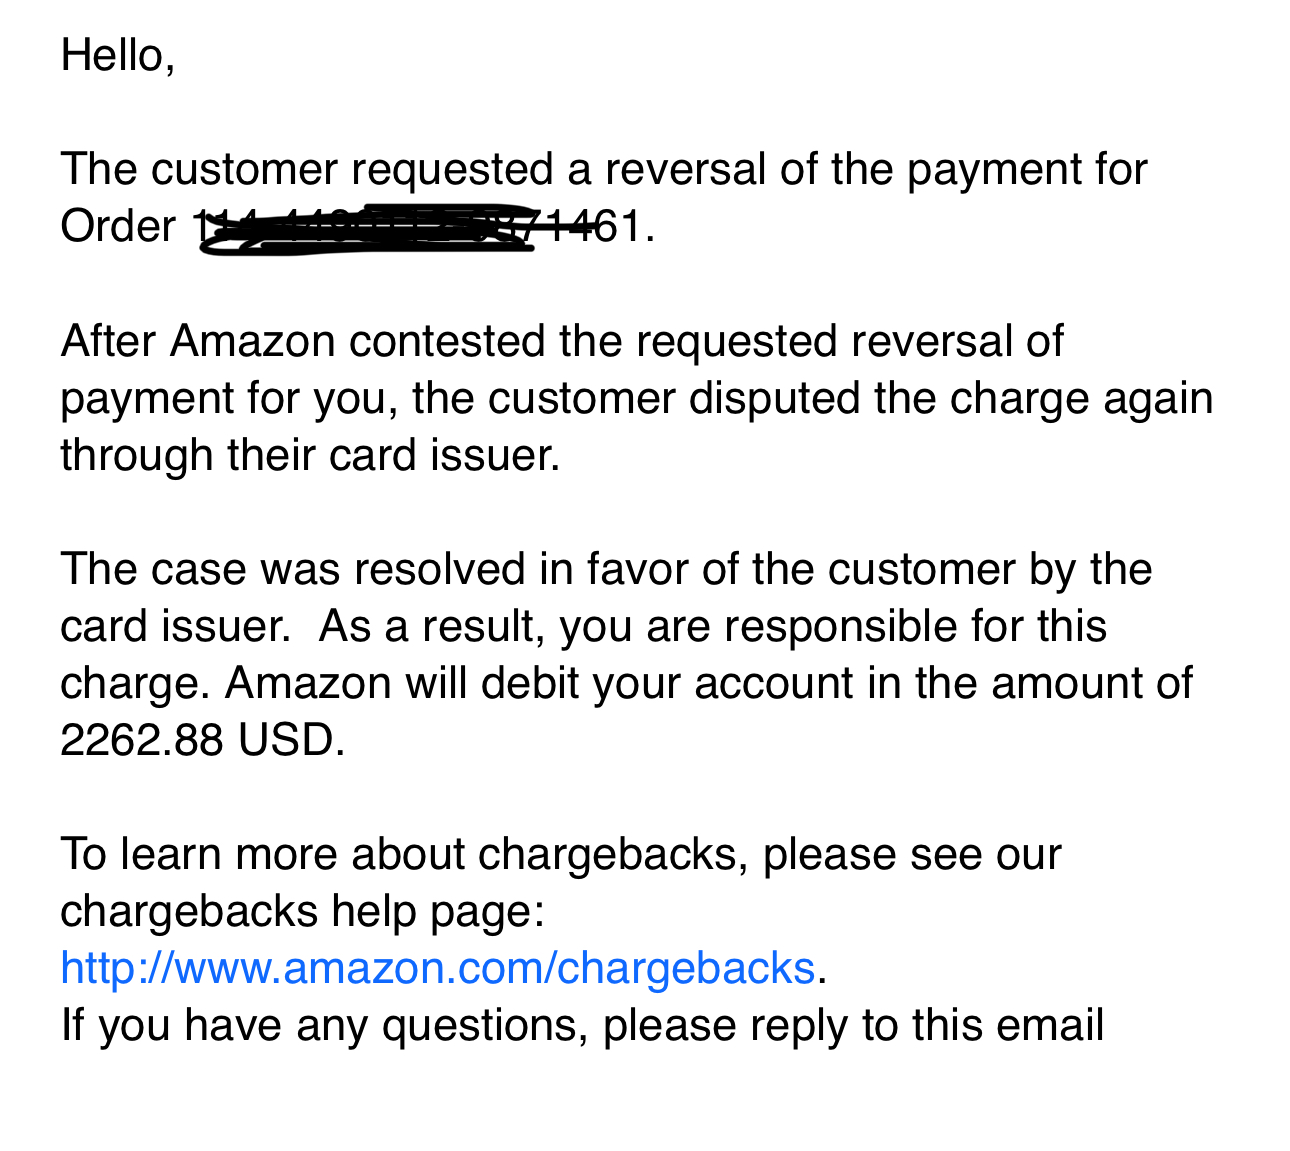
Task: Click the "card issuer. As a result" line
Action: 584,626
